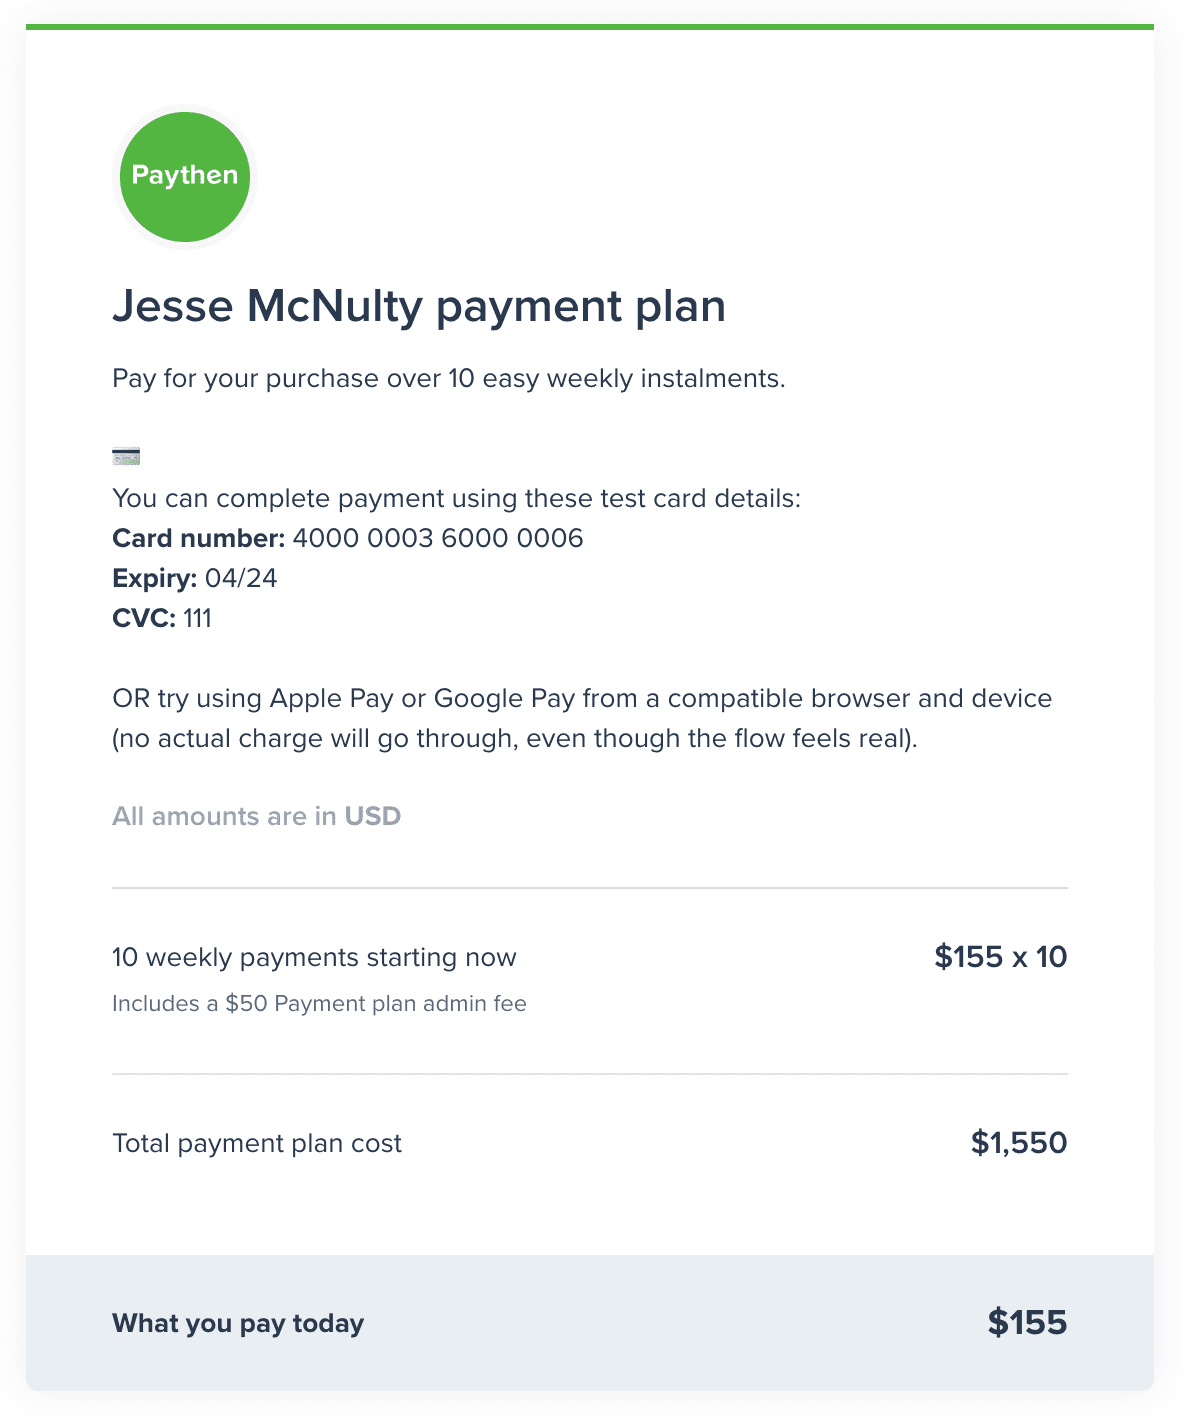The height and width of the screenshot is (1416, 1186).
Task: Click the What you pay today label
Action: pyautogui.click(x=238, y=1323)
